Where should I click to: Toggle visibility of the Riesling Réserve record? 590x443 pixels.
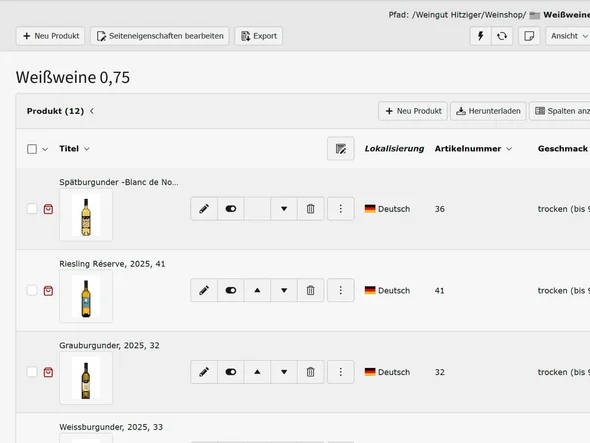click(231, 290)
